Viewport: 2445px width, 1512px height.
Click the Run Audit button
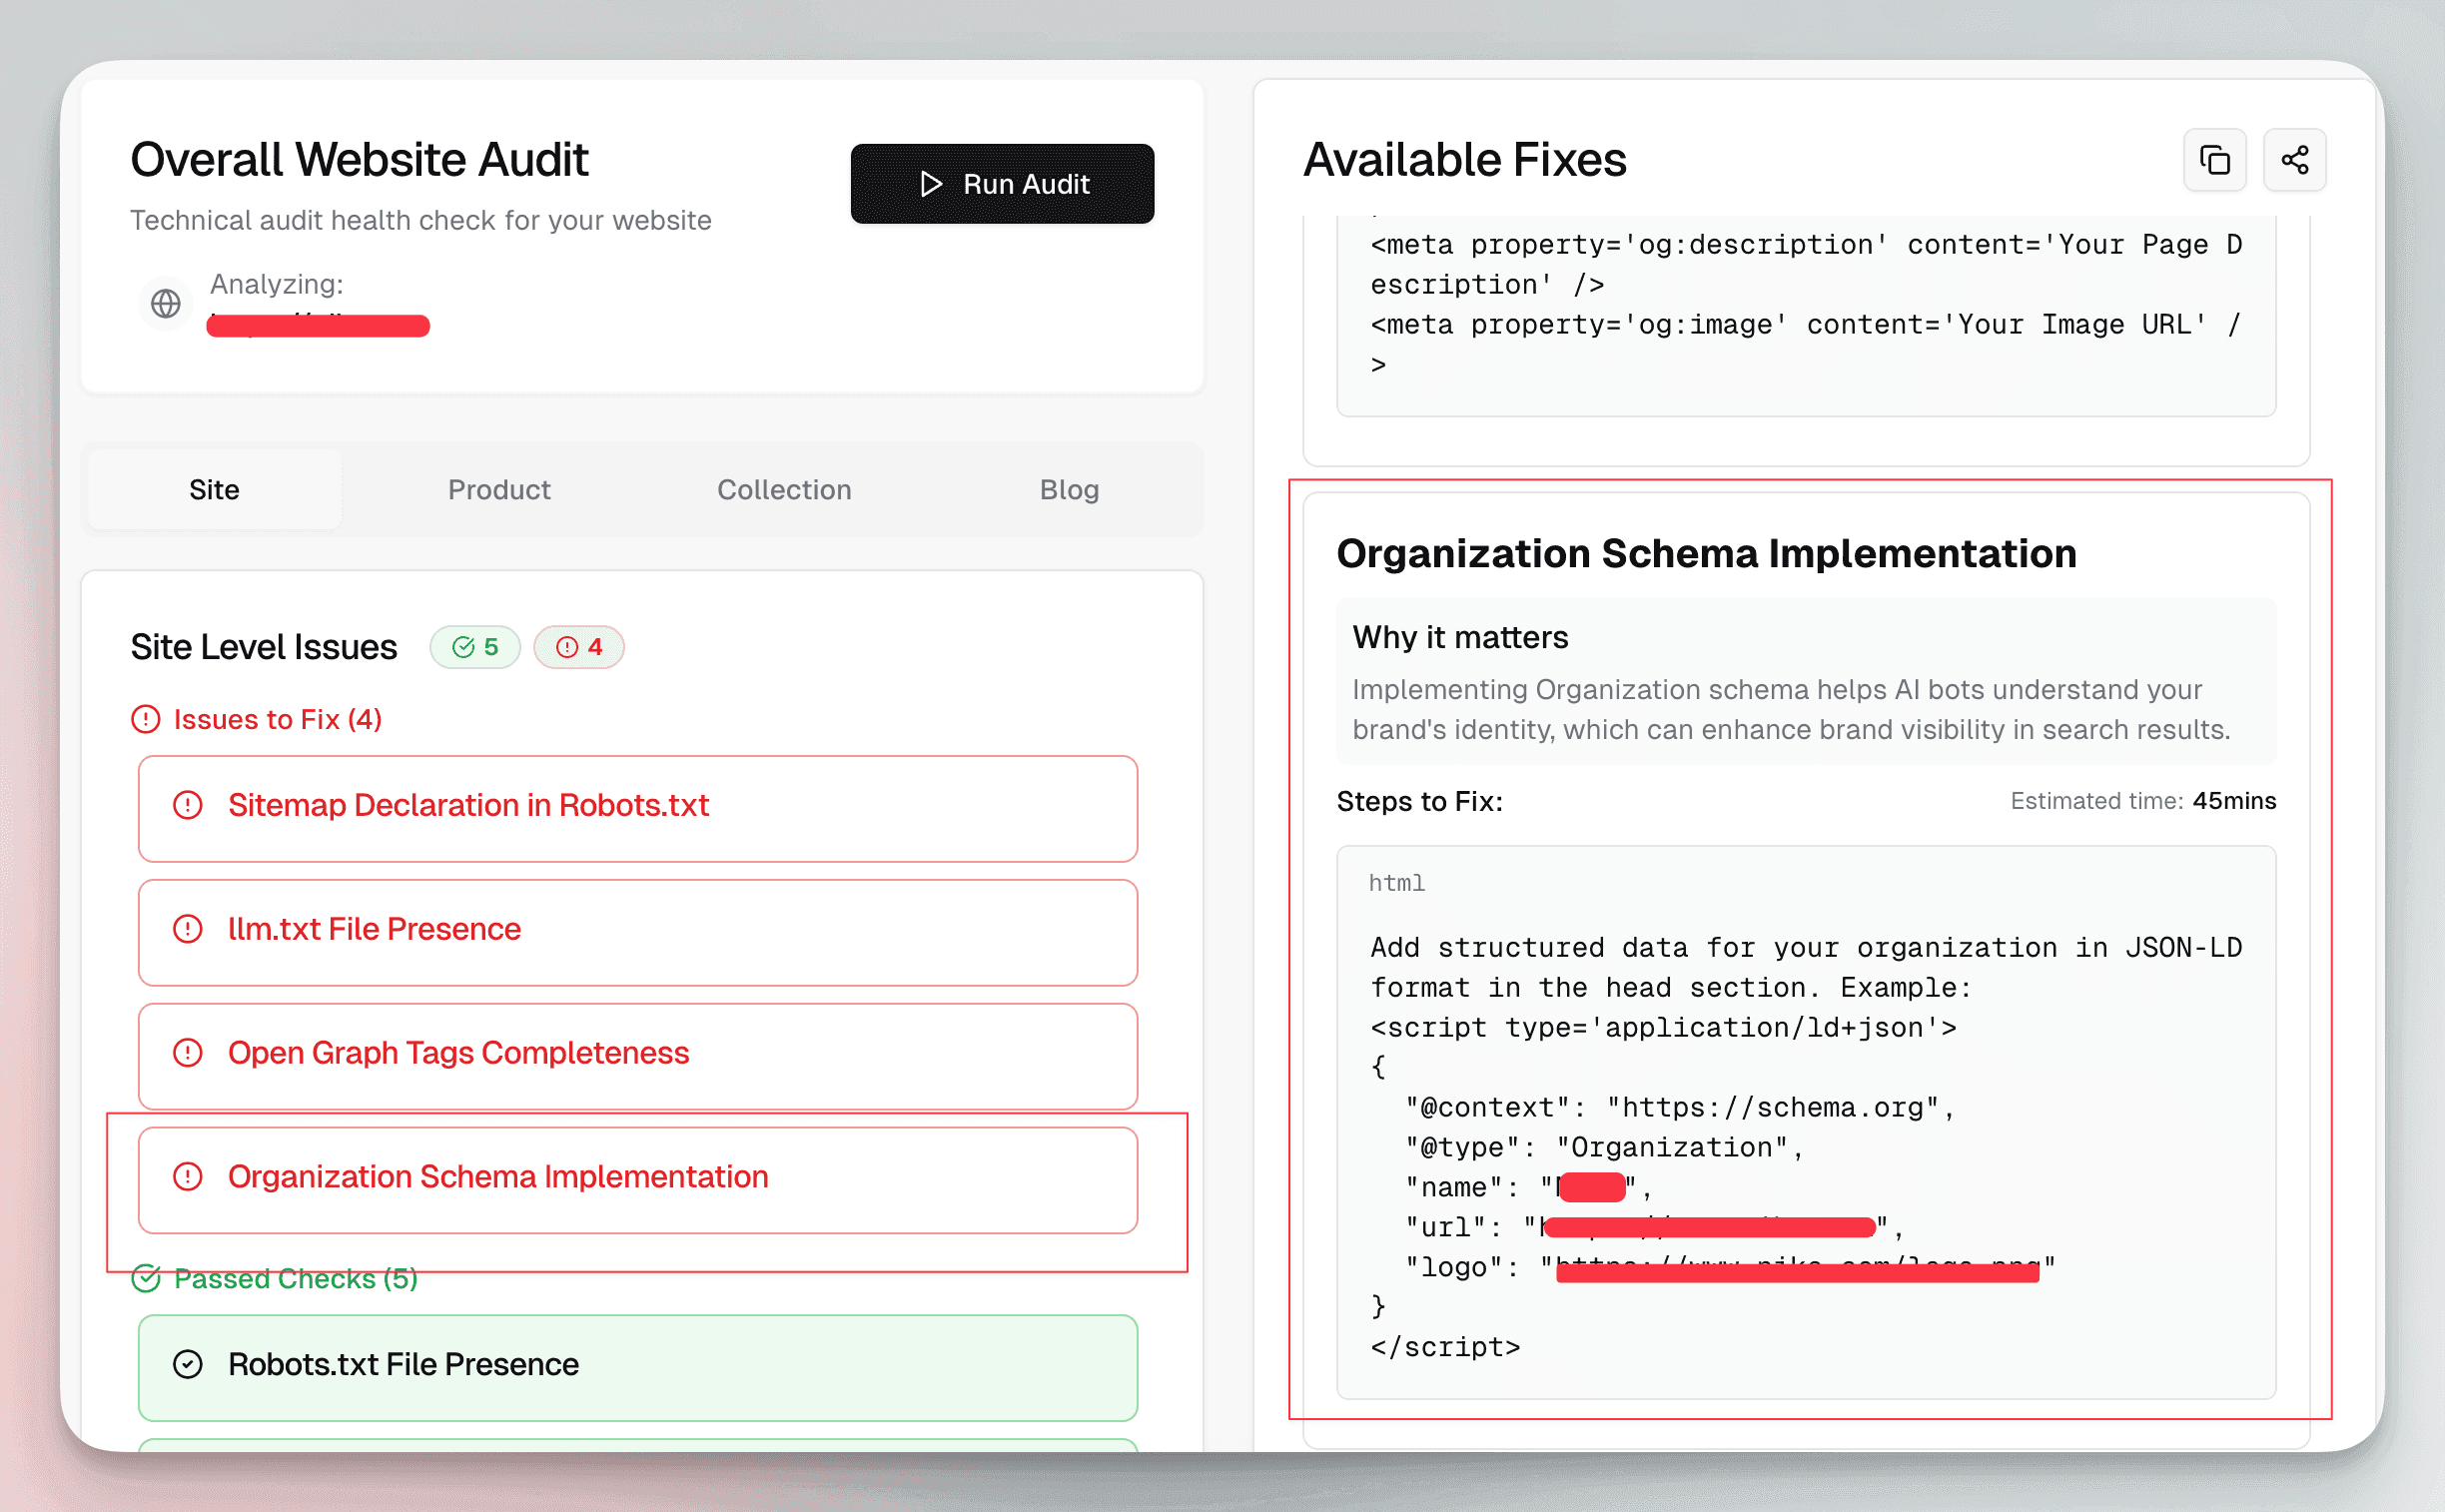(1002, 184)
